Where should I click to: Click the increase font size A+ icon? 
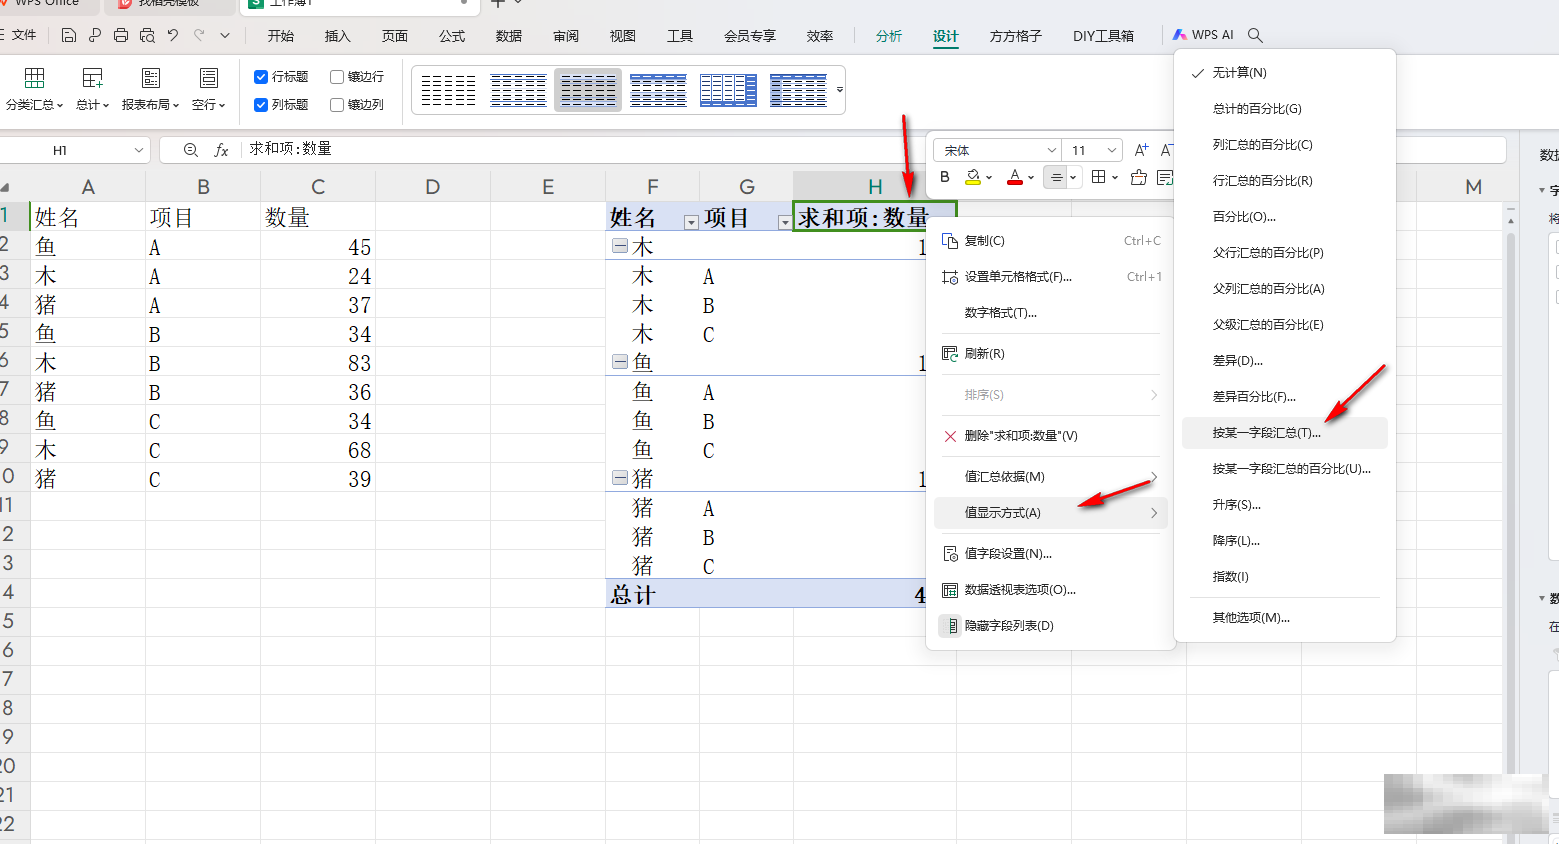(x=1141, y=150)
